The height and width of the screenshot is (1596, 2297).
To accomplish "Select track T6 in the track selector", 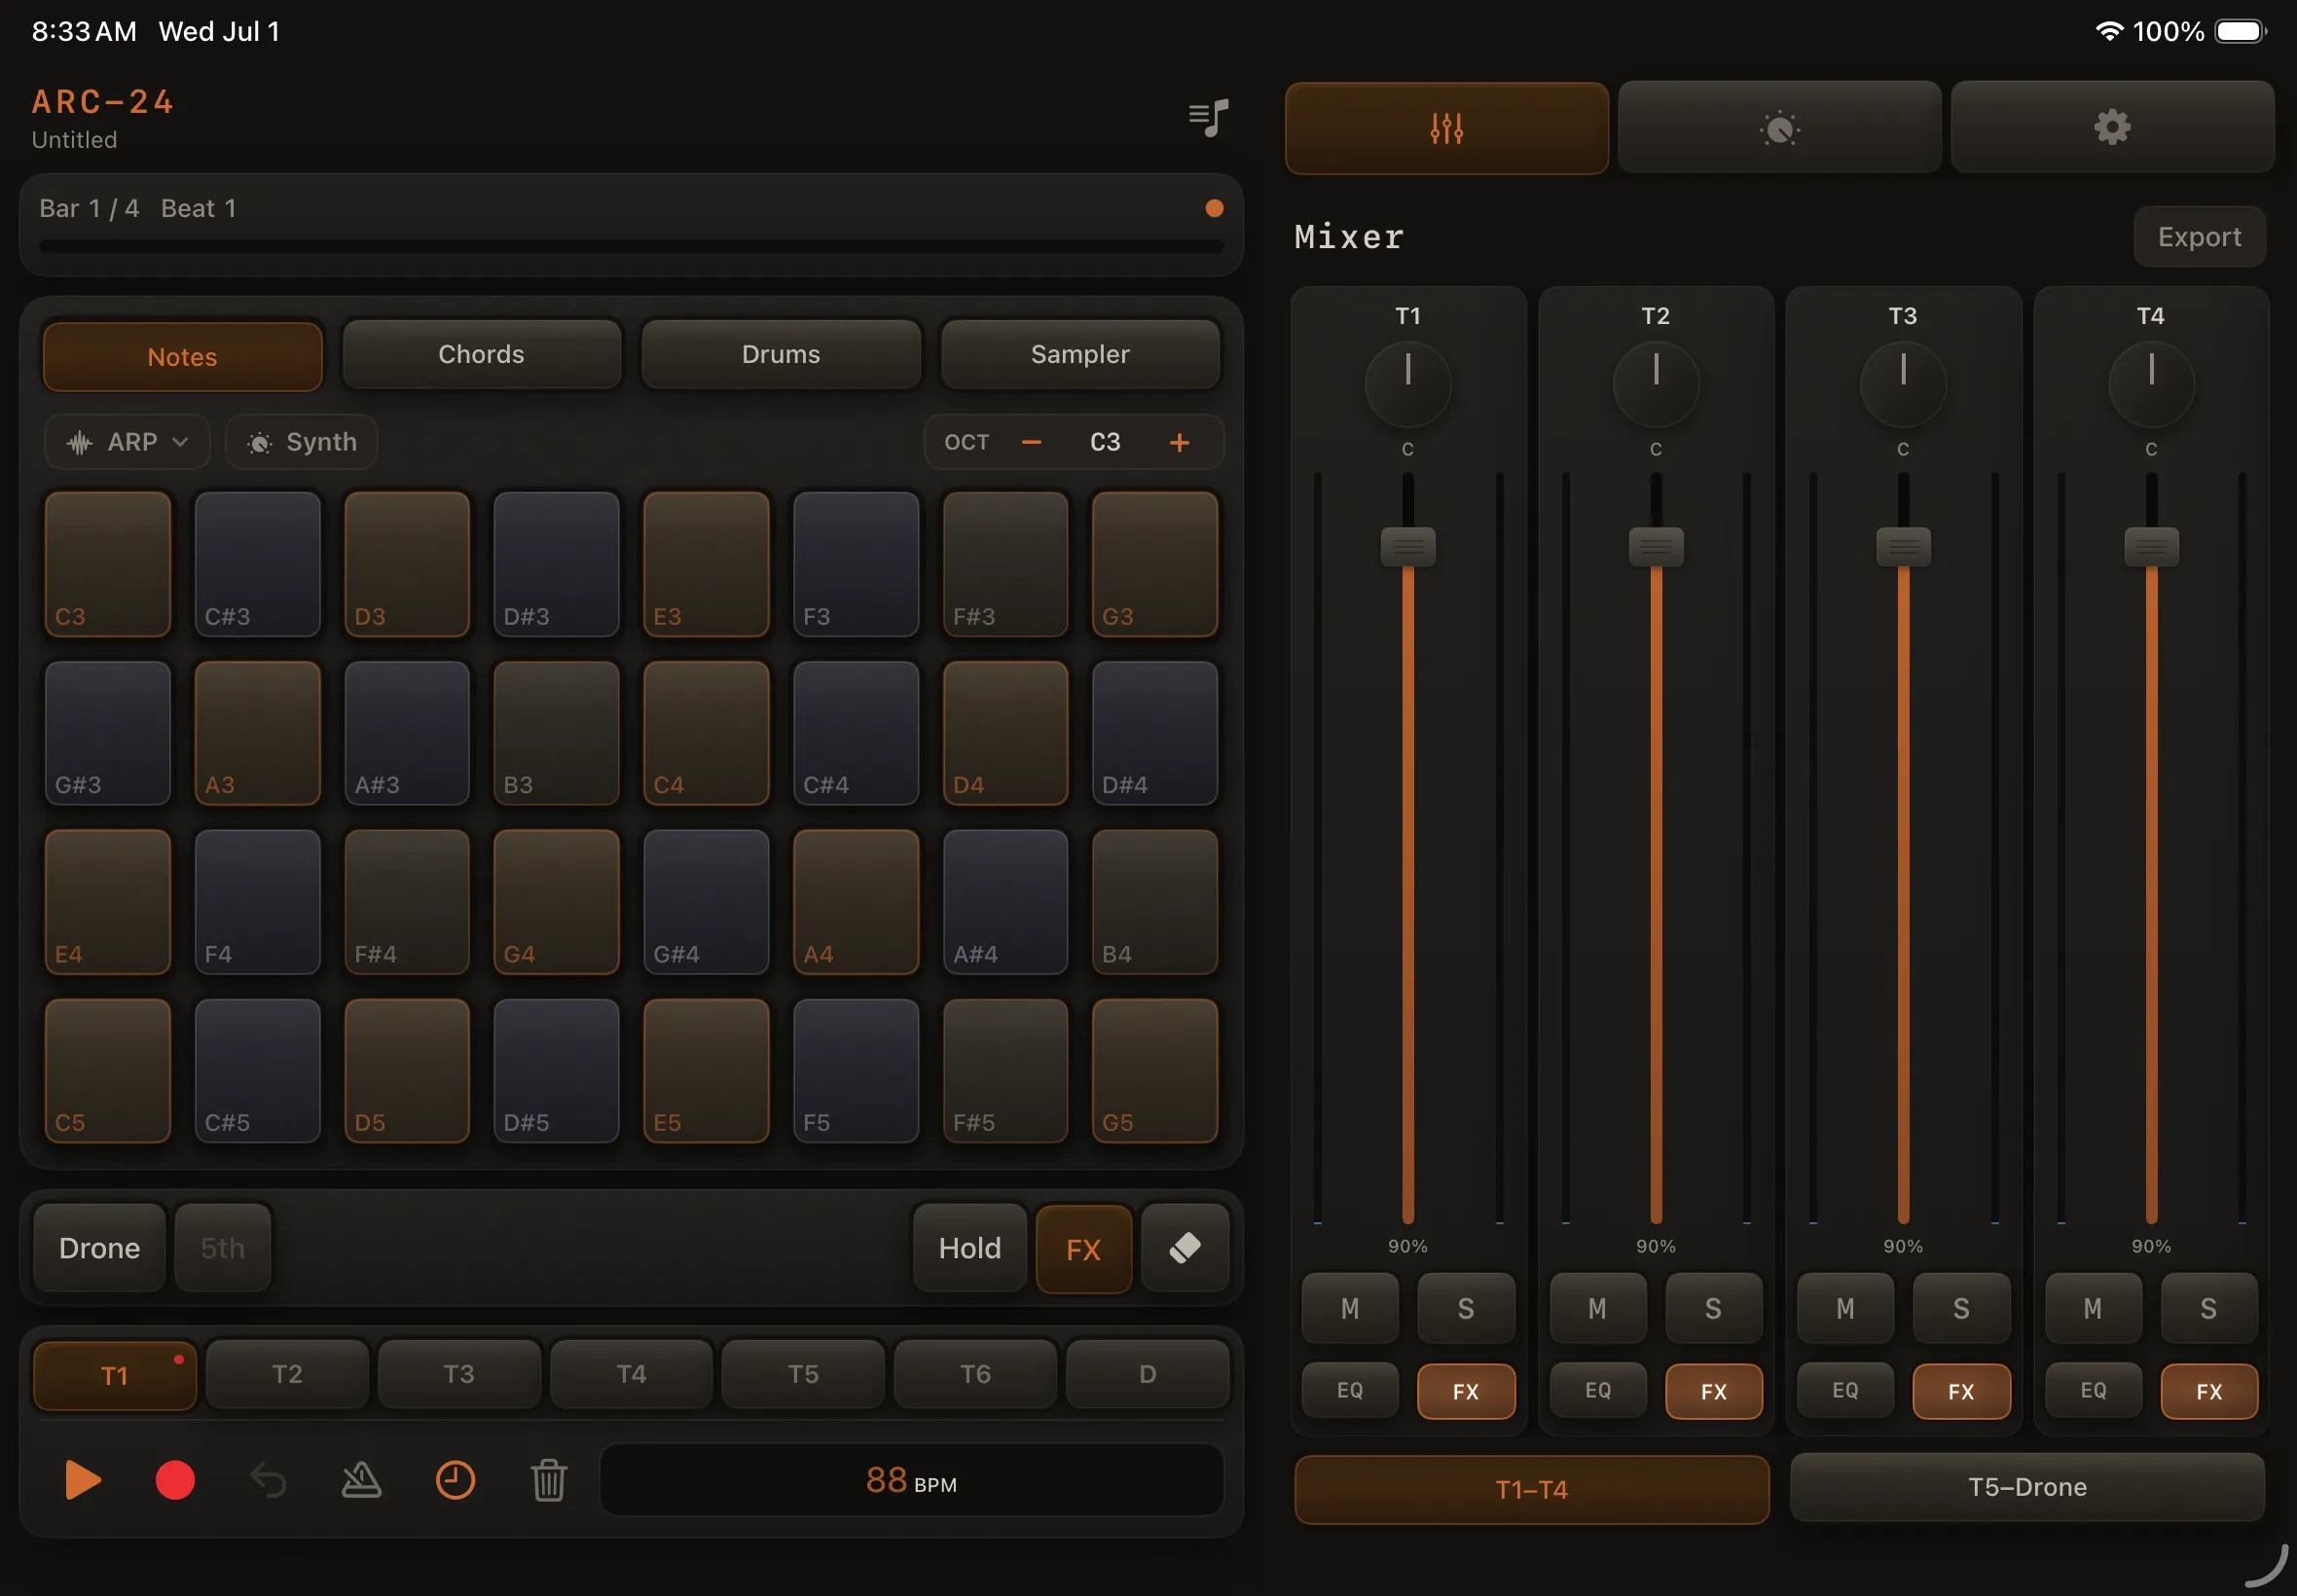I will (975, 1374).
